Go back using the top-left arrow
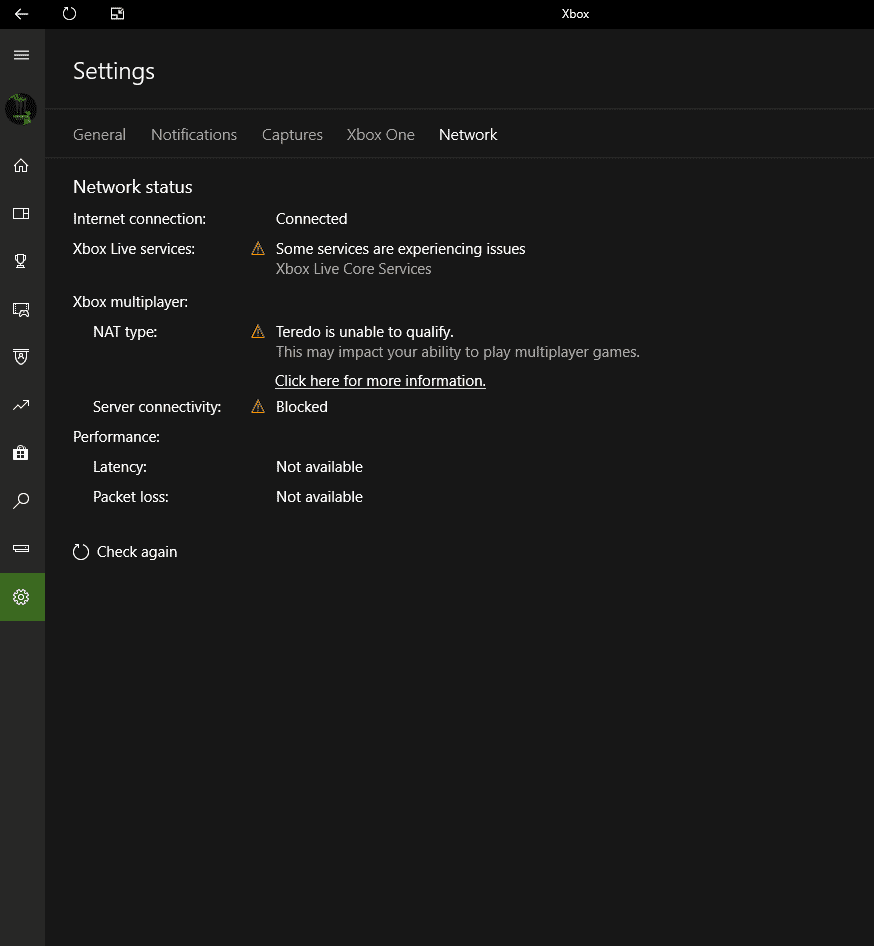The width and height of the screenshot is (874, 946). [21, 14]
